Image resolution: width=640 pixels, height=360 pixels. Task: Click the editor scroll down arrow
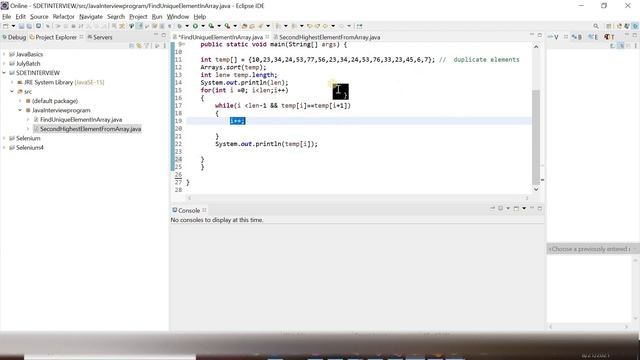(536, 189)
